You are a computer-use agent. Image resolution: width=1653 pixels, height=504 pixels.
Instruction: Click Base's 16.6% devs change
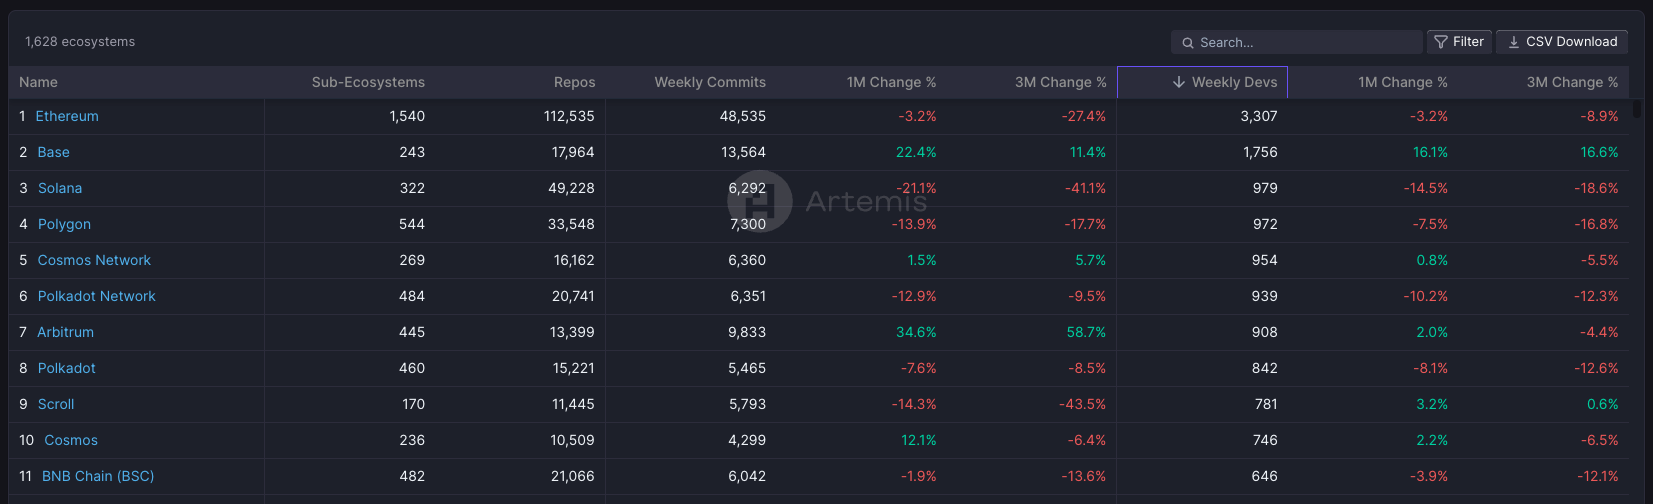coord(1599,152)
